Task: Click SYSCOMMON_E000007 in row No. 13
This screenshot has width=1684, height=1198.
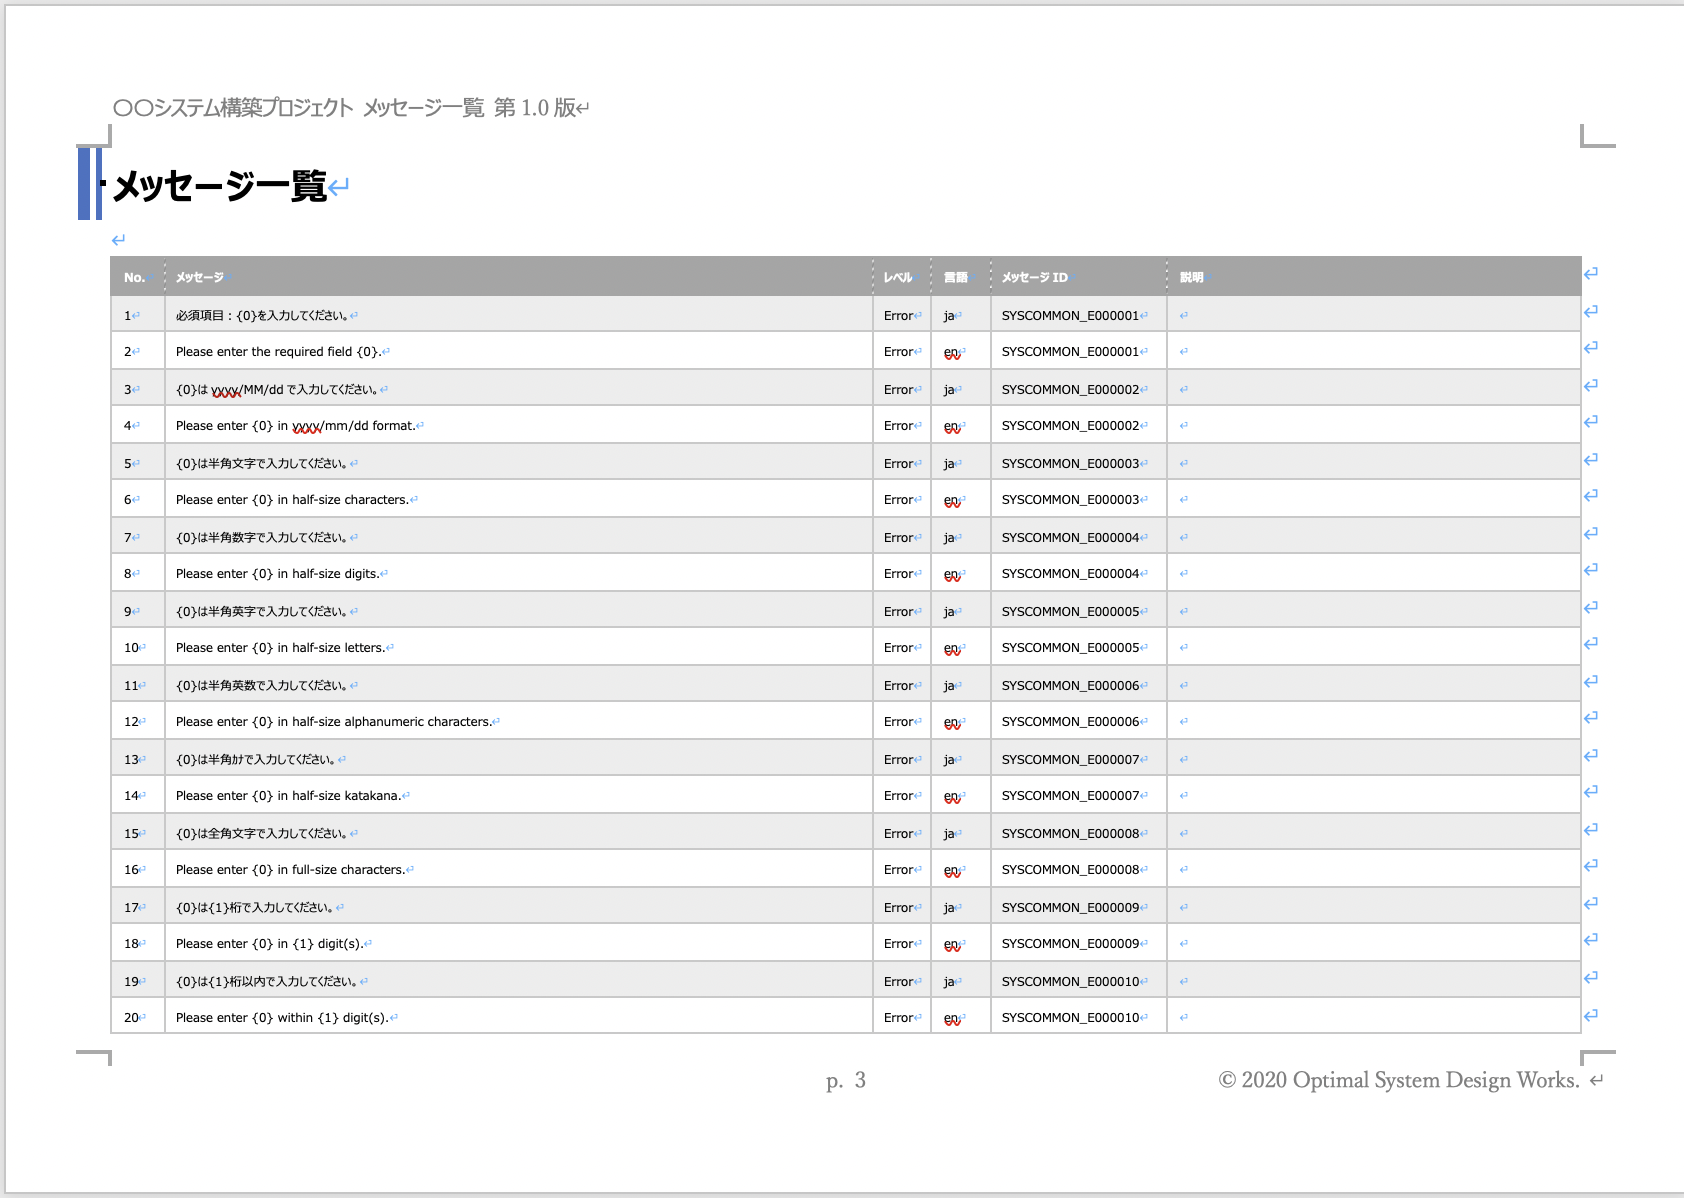Action: point(1070,760)
